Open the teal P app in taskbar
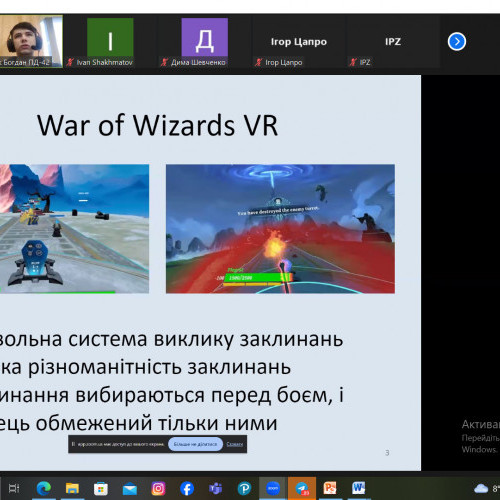 pyautogui.click(x=244, y=489)
